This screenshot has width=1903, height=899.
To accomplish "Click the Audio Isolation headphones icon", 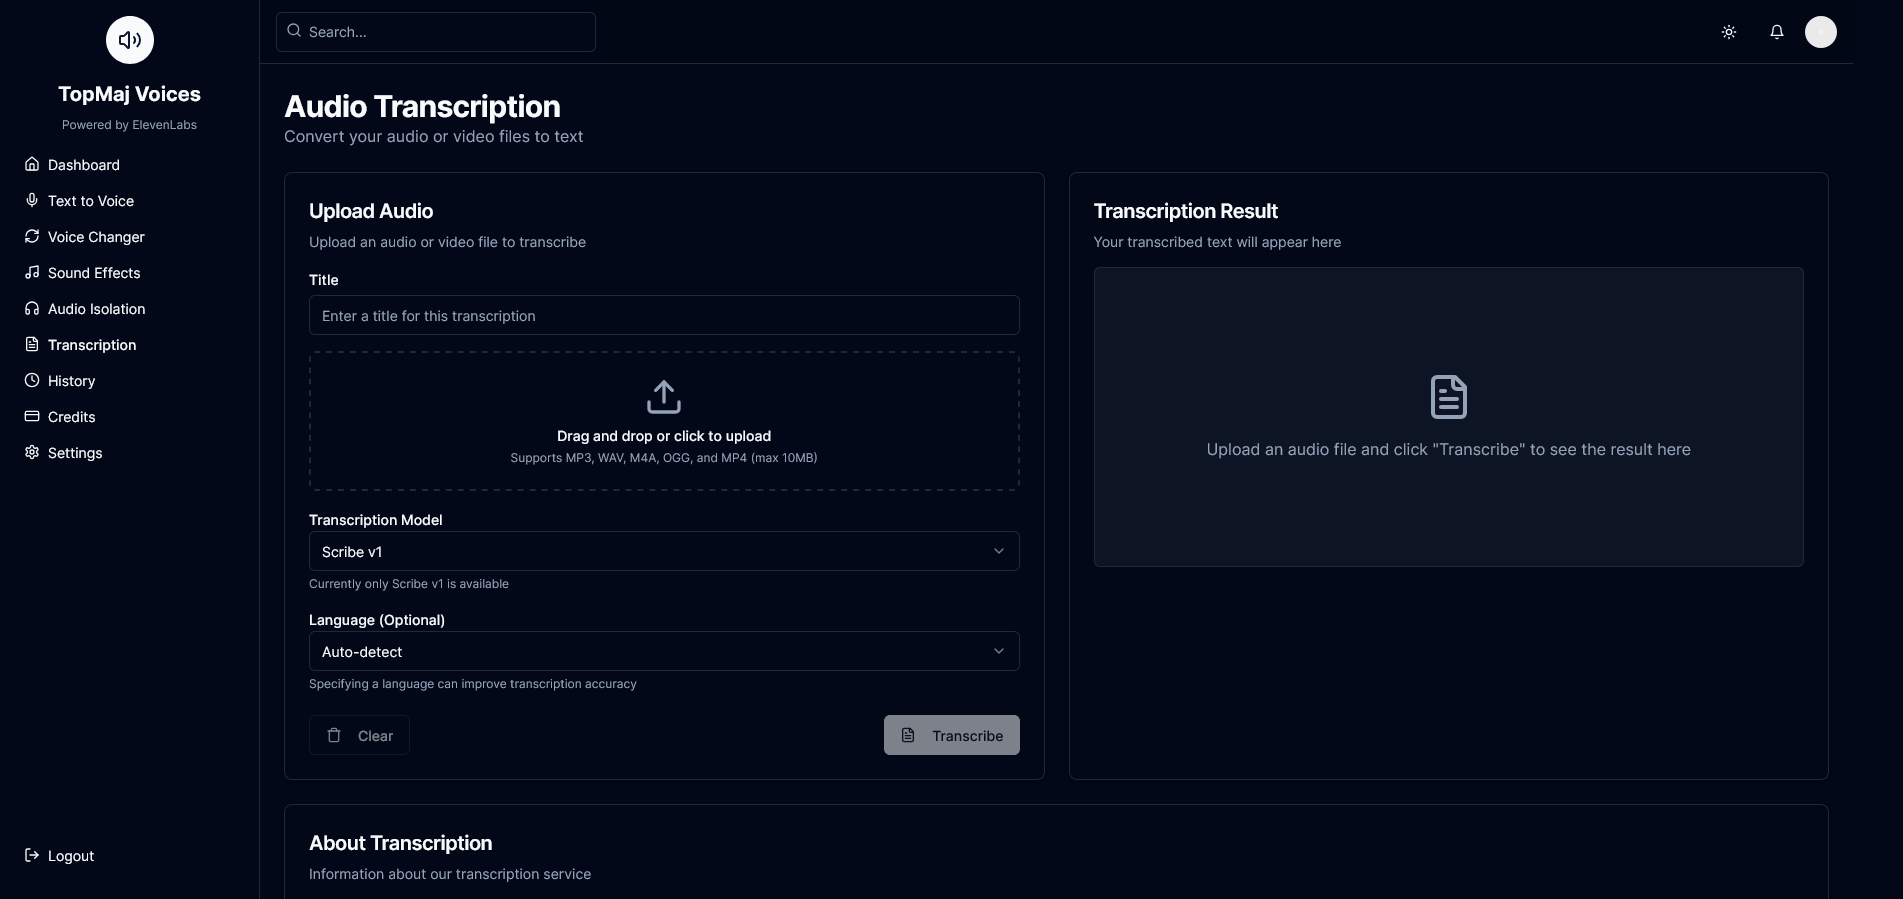I will pyautogui.click(x=32, y=308).
